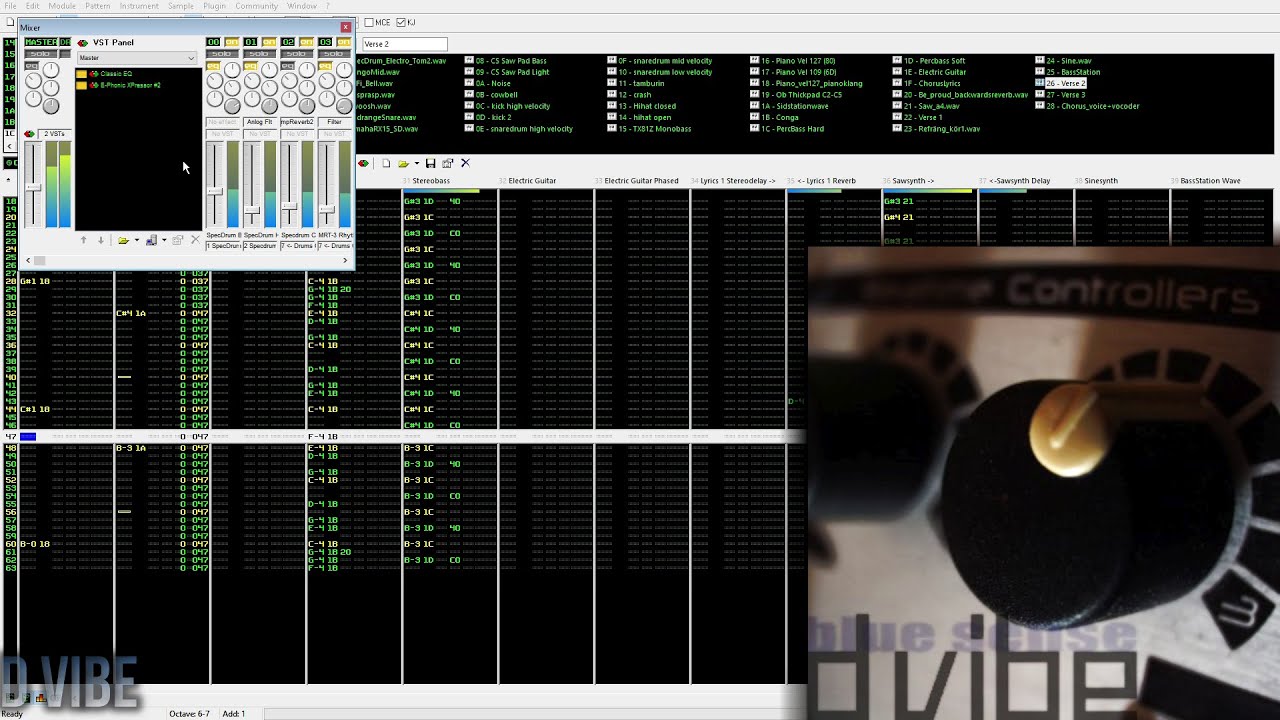Click Mixer horizontal scrollbar left arrow
The image size is (1280, 720).
(x=28, y=260)
